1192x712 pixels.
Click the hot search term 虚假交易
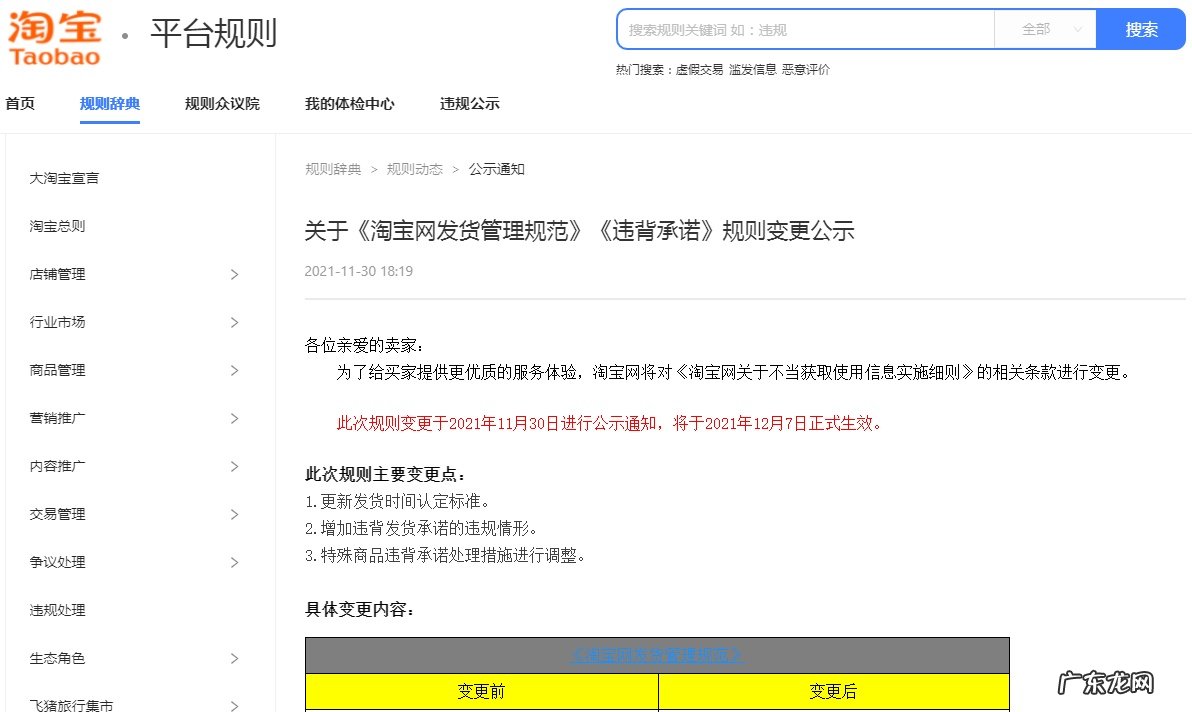pyautogui.click(x=700, y=70)
